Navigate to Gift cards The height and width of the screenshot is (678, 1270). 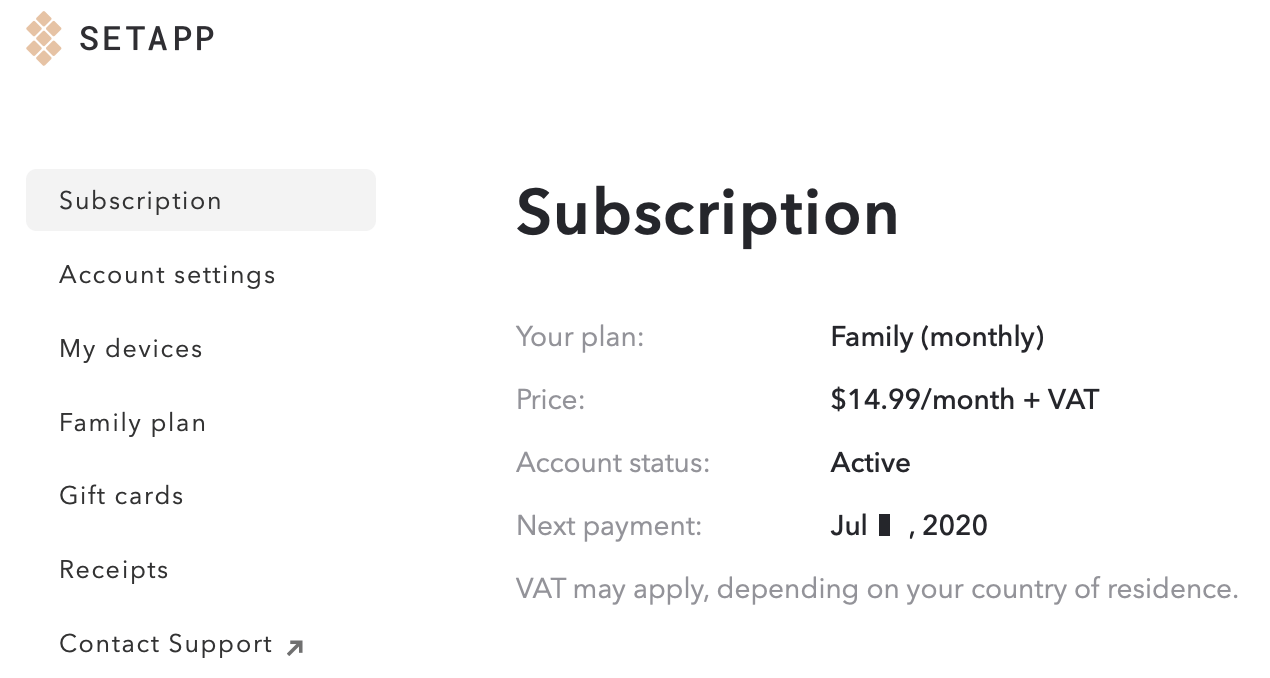click(121, 496)
